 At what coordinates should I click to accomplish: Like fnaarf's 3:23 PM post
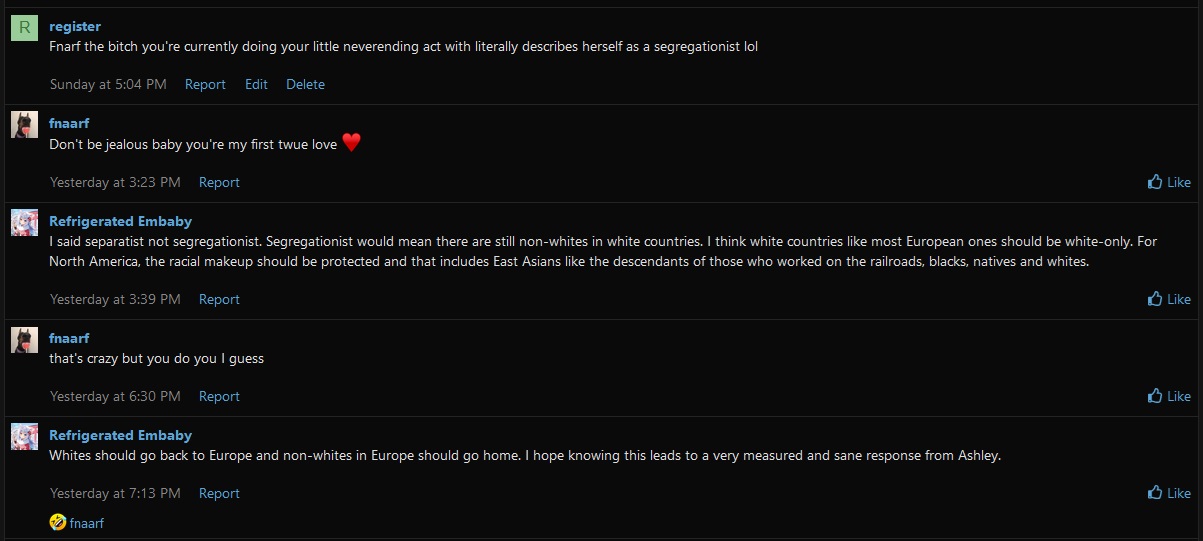[1169, 182]
